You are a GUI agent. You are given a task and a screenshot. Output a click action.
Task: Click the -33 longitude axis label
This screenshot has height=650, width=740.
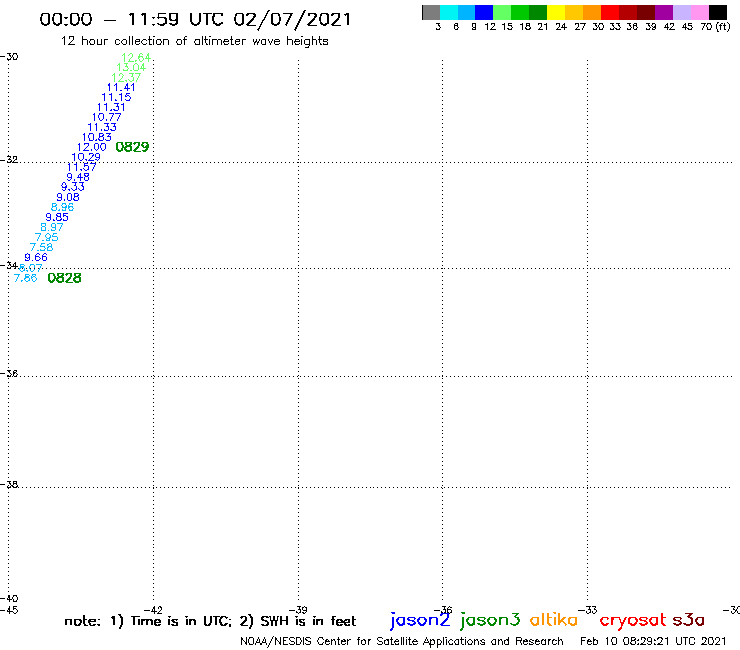pos(588,610)
